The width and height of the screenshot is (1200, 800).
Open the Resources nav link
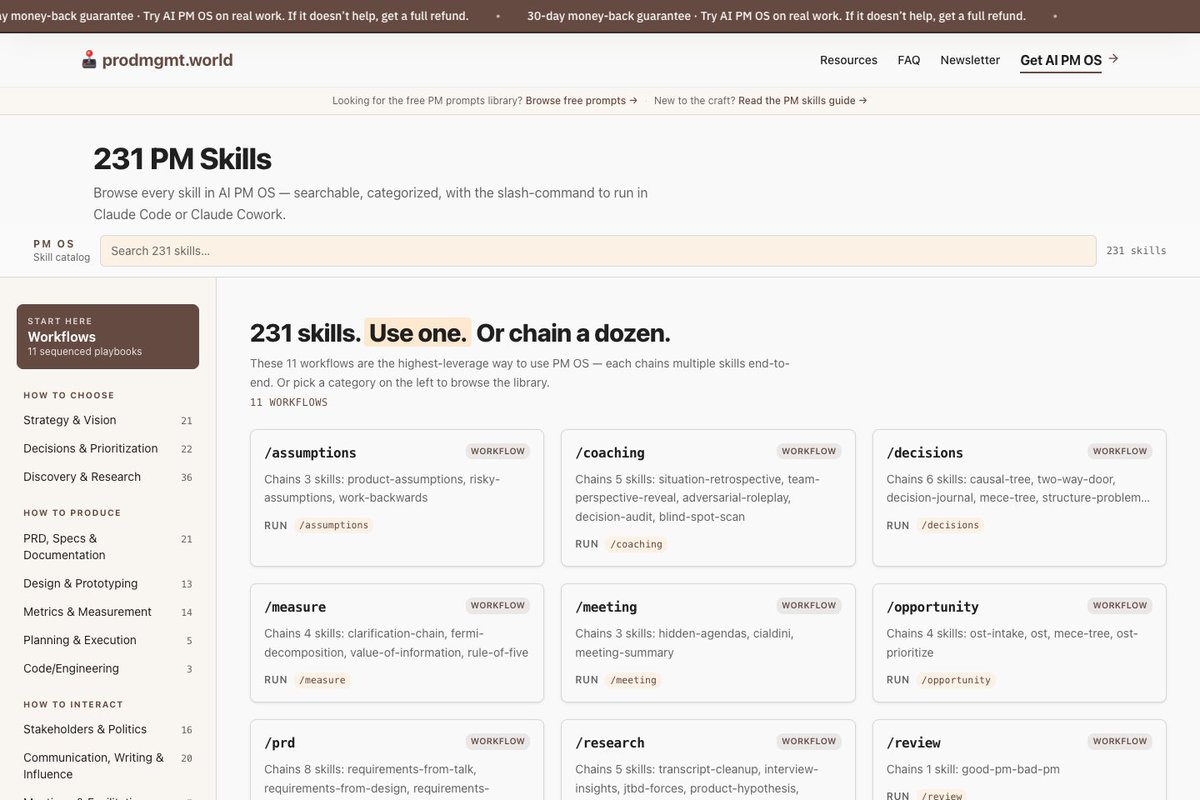coord(848,60)
